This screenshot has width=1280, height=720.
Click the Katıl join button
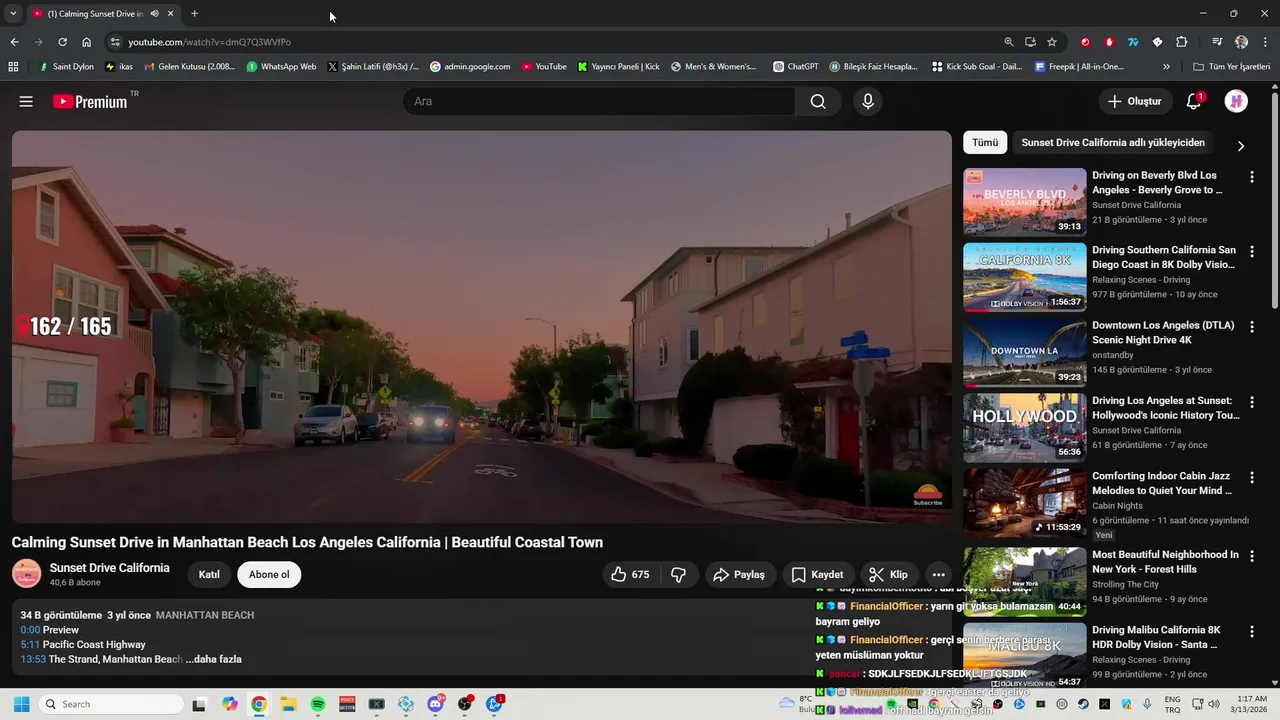(x=209, y=574)
